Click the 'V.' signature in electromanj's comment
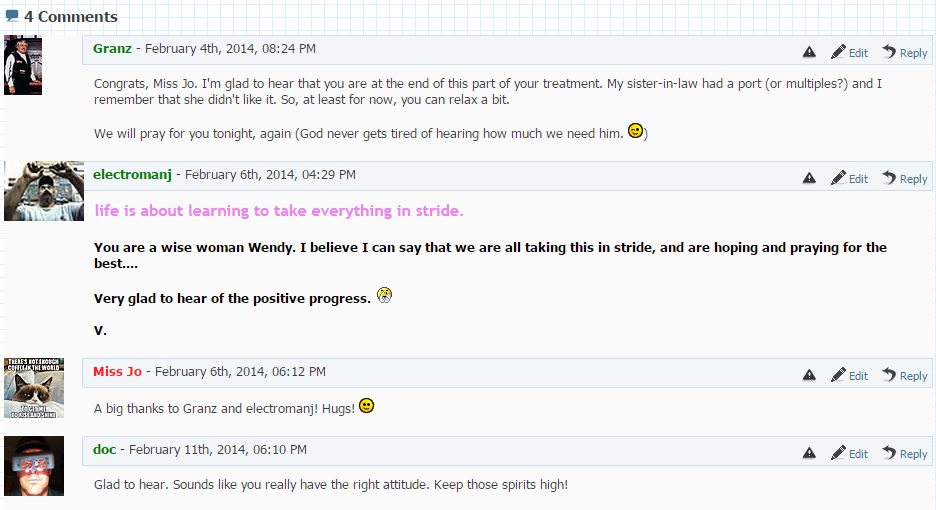 [100, 330]
